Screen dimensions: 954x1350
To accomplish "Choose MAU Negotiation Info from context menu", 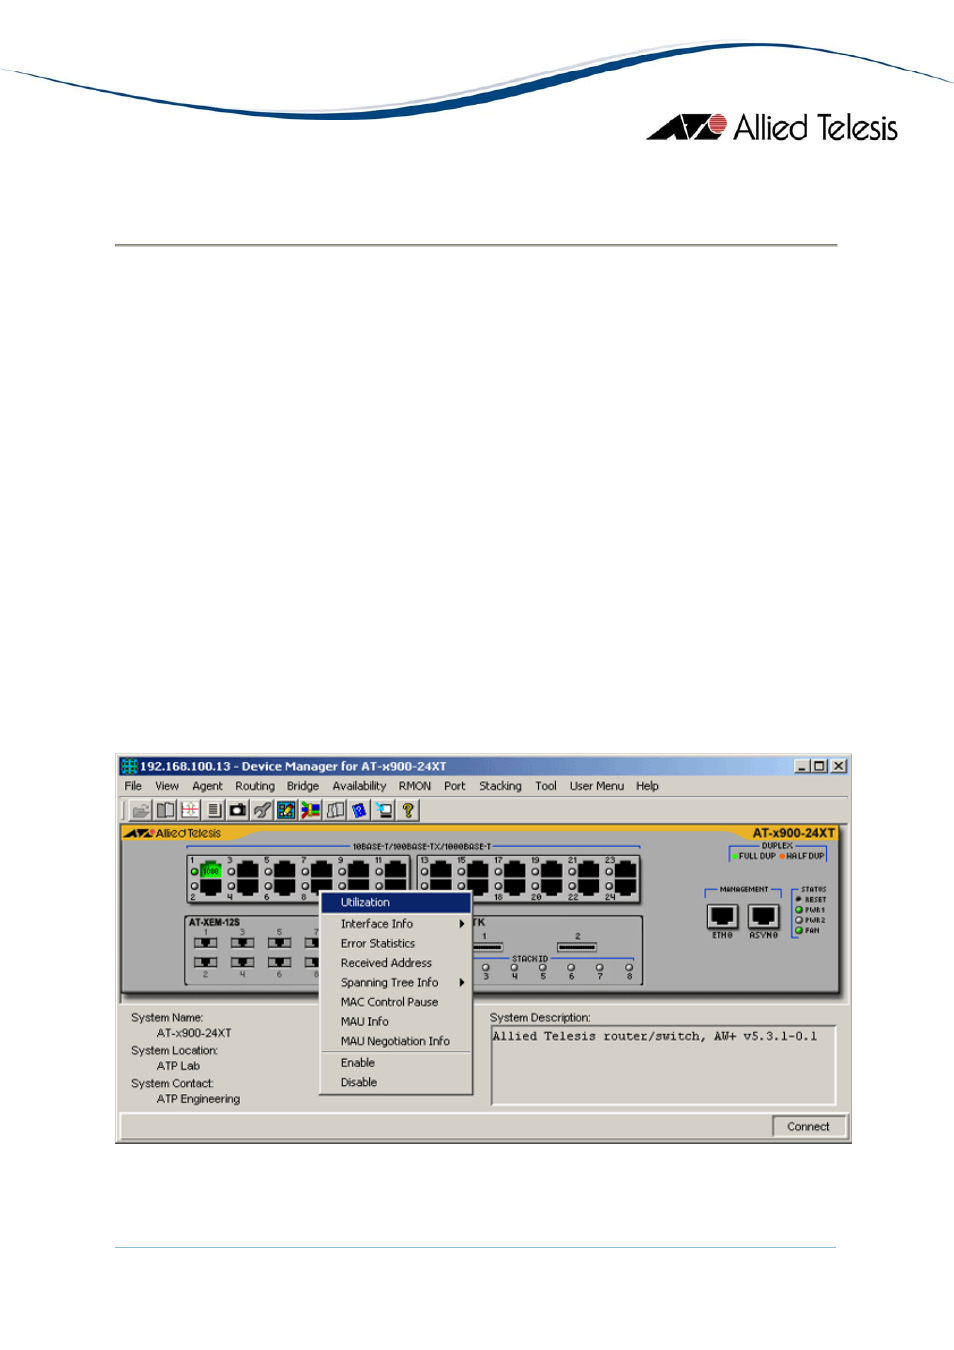I will [x=396, y=1041].
